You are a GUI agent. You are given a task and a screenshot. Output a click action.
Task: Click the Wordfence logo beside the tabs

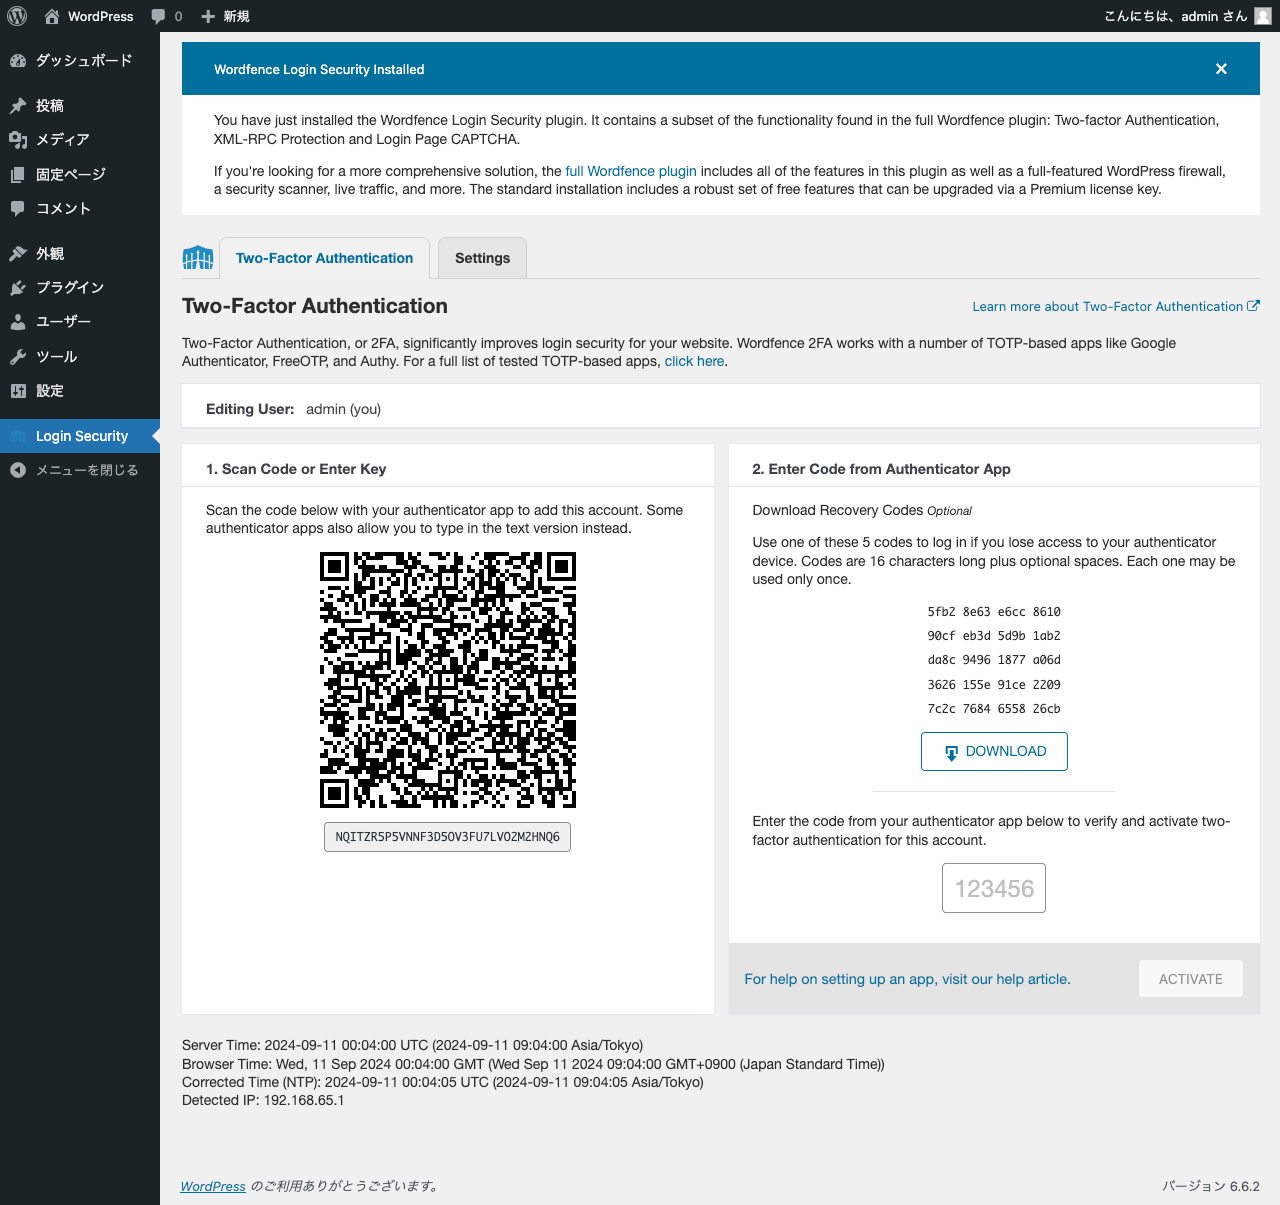(198, 258)
